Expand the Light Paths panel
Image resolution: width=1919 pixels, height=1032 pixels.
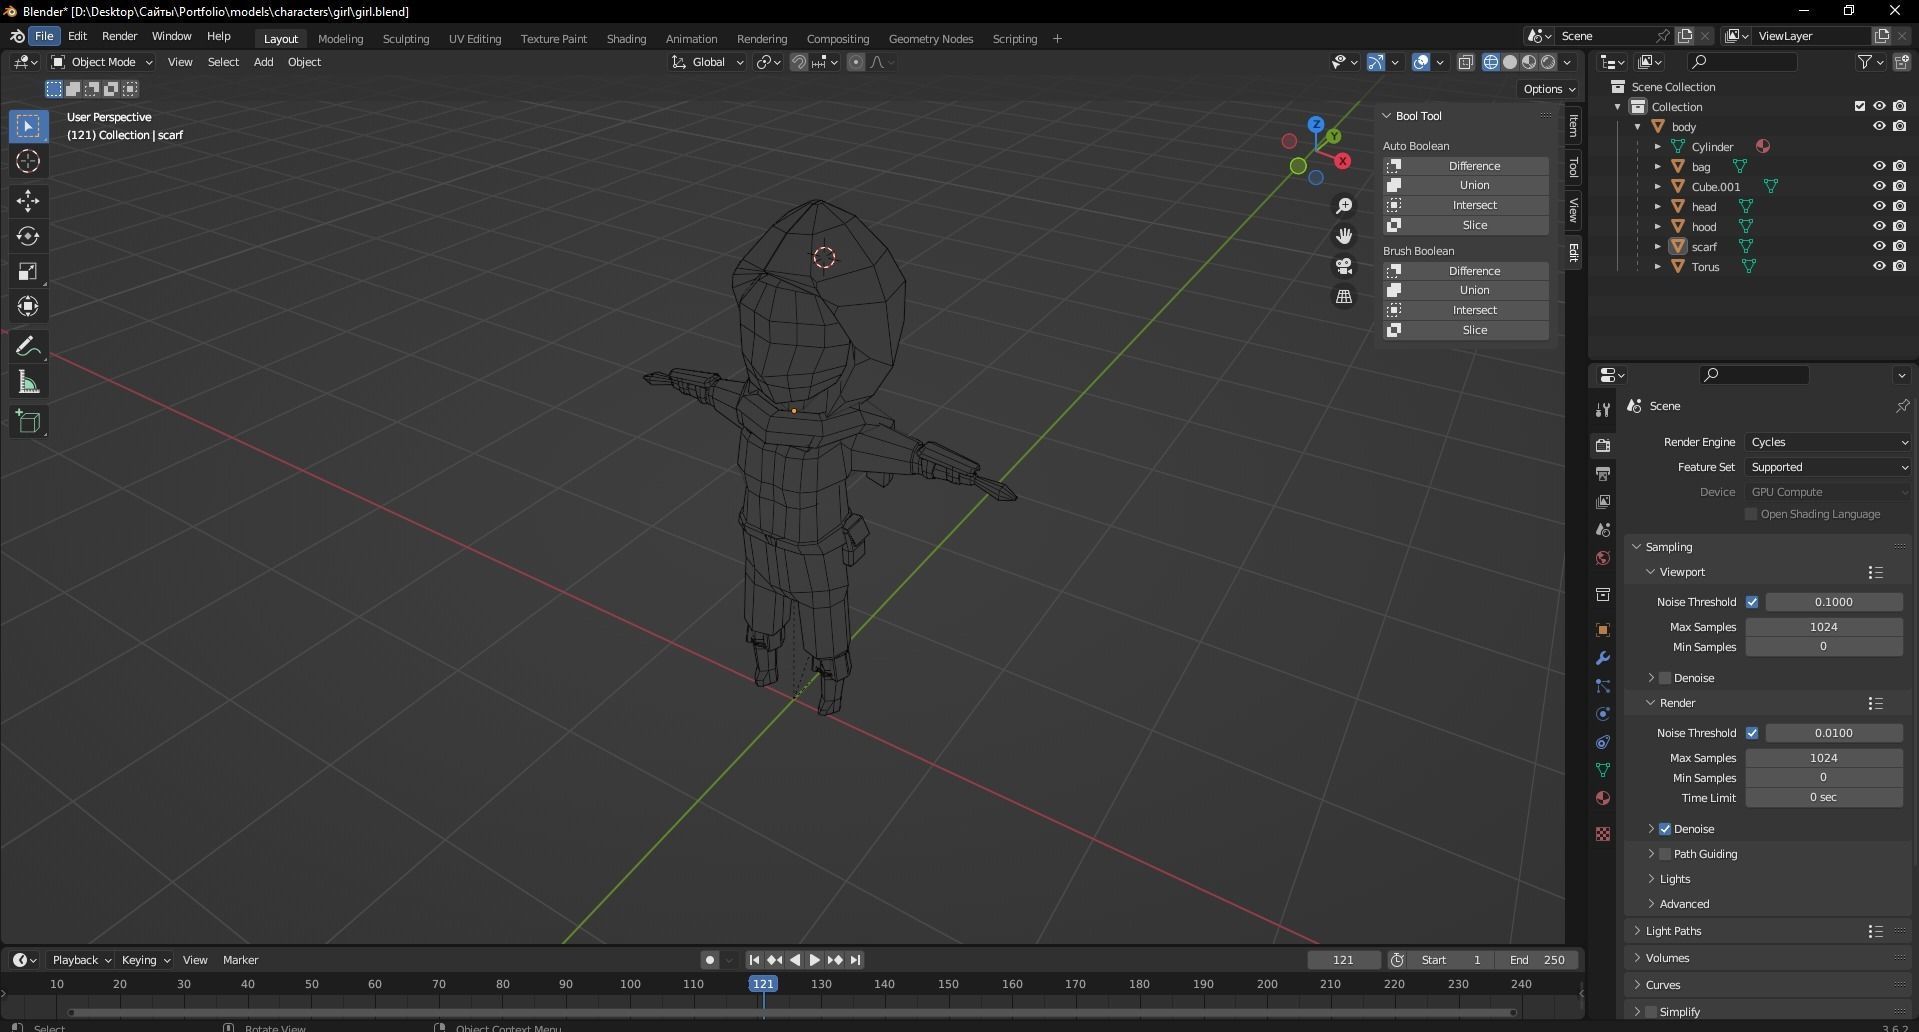pos(1673,931)
